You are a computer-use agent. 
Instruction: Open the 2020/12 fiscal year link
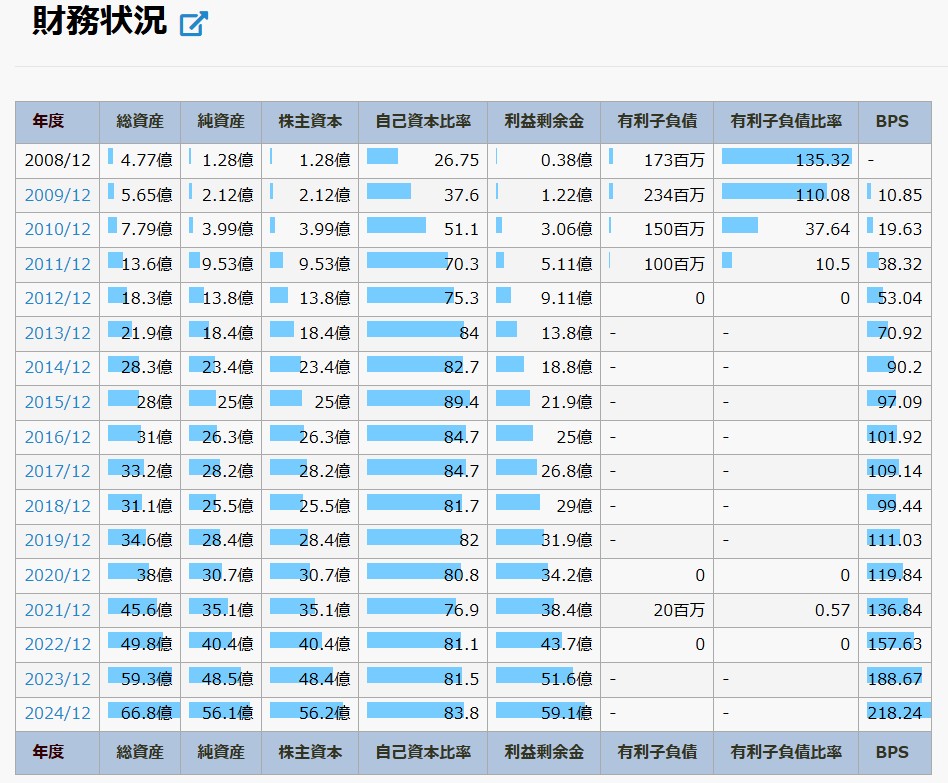pyautogui.click(x=57, y=575)
